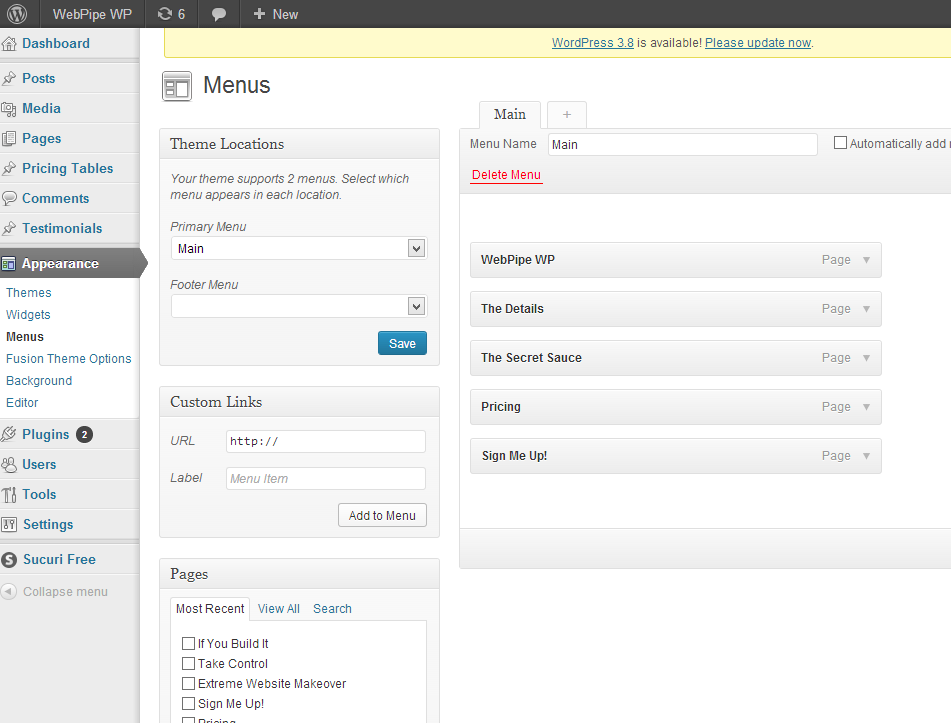
Task: Open the updates icon showing 6
Action: click(171, 14)
